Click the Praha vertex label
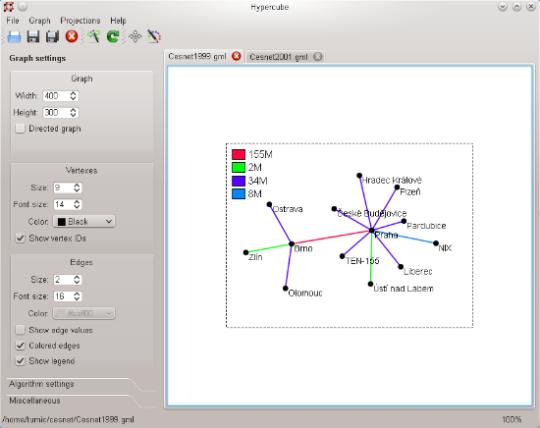This screenshot has width=540, height=428. click(386, 235)
